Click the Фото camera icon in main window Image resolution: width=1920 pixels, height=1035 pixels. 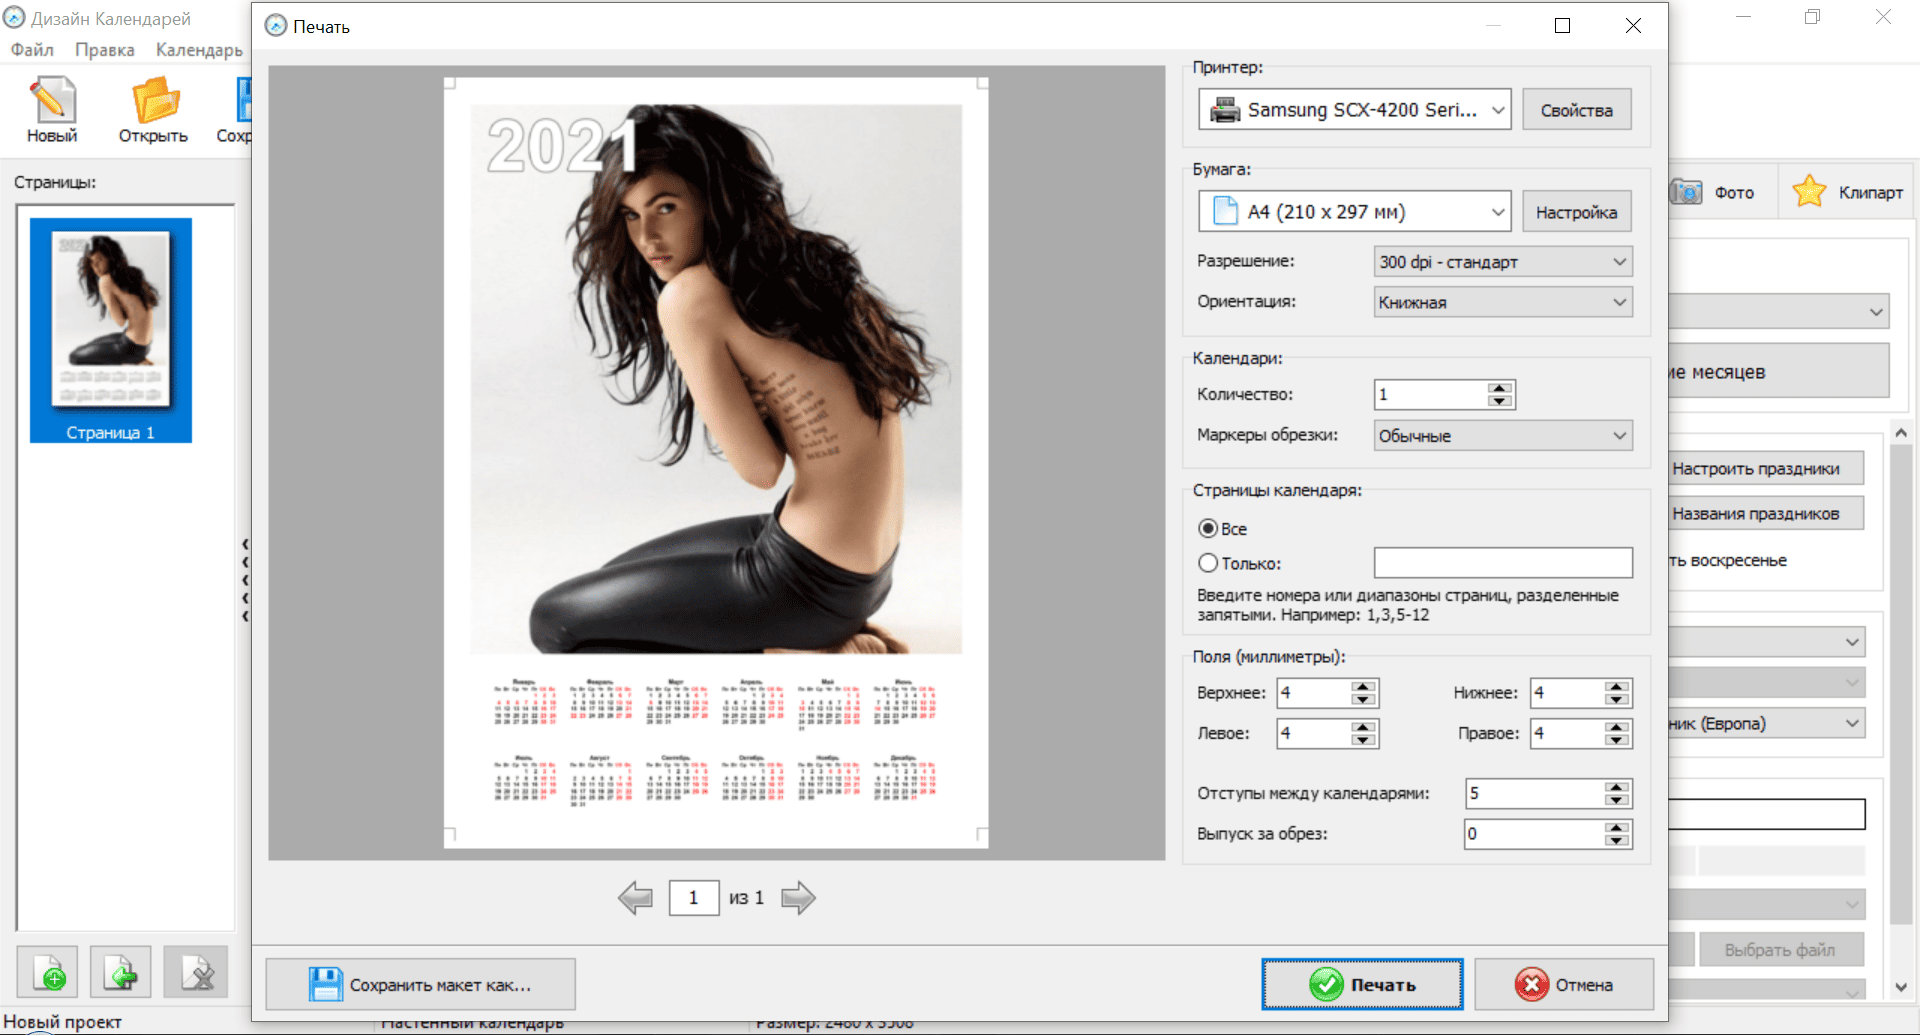click(1687, 192)
